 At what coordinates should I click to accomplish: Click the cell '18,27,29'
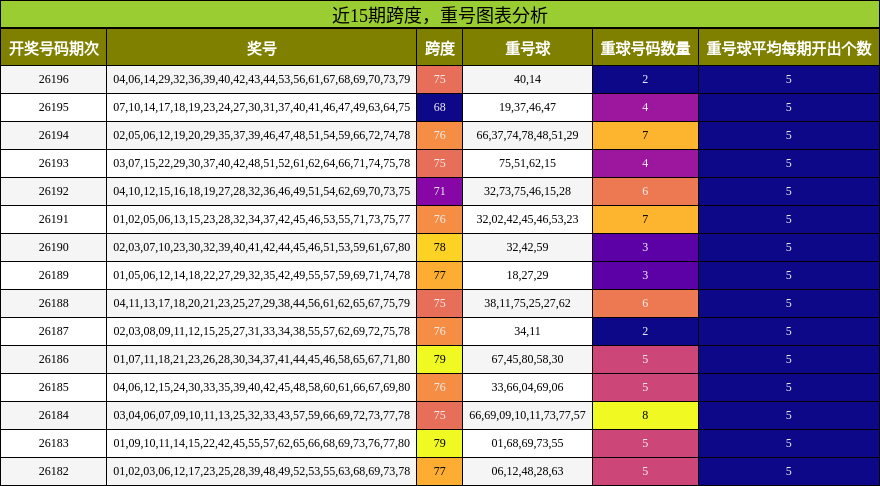(528, 276)
